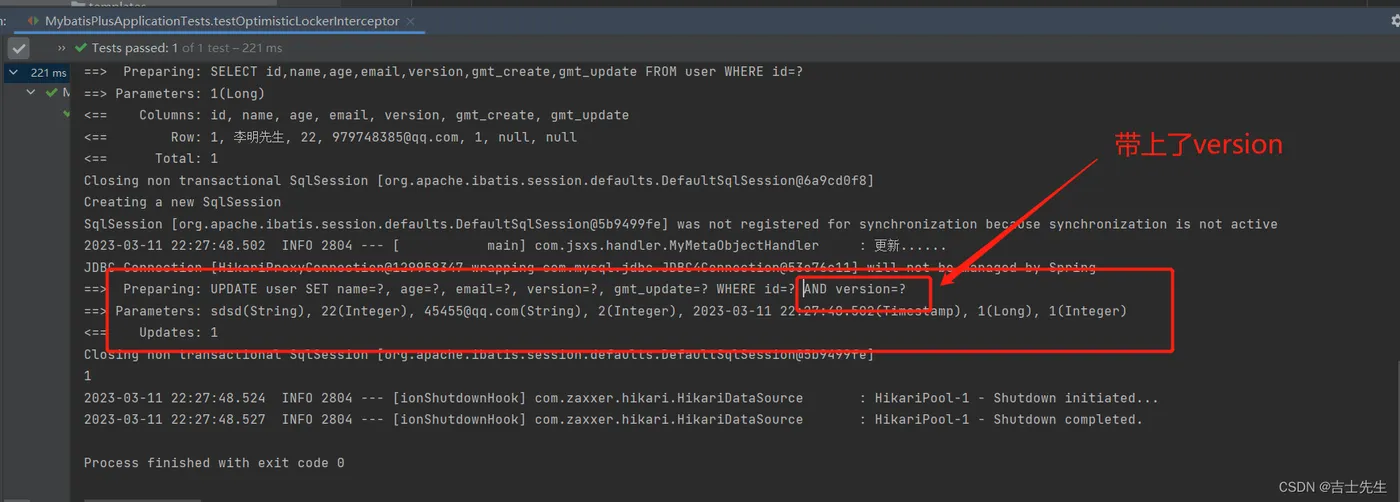Click the 'Closing non transactional SqlSession' line with @6a9cd0f8
Screen dimensions: 1400x502
[478, 181]
